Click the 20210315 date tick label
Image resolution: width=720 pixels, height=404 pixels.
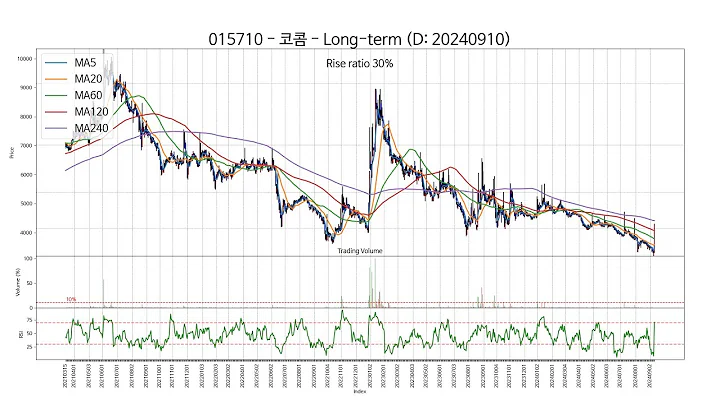click(66, 375)
